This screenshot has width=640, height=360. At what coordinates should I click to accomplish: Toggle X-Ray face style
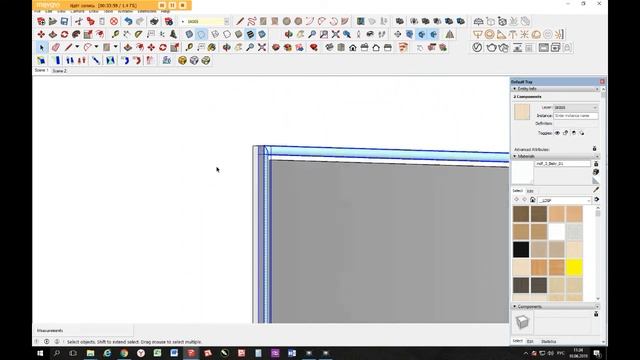point(189,35)
